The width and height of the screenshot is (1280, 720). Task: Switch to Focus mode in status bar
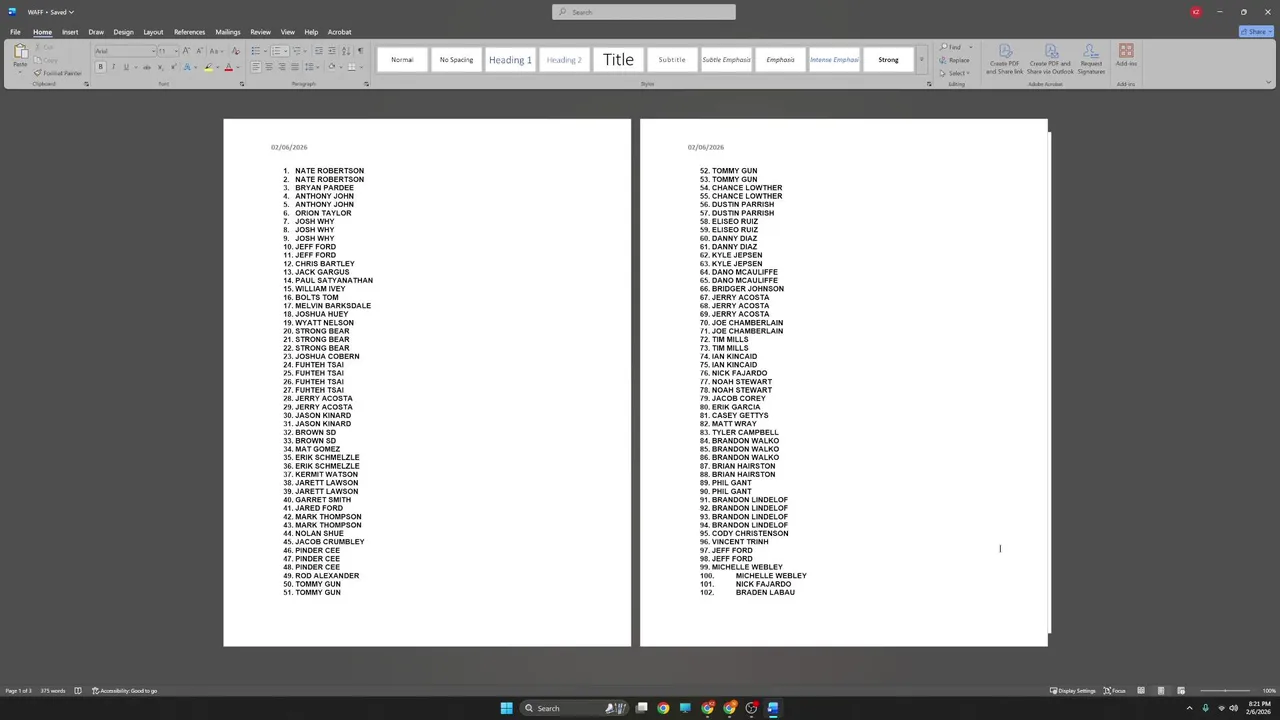pyautogui.click(x=1114, y=691)
